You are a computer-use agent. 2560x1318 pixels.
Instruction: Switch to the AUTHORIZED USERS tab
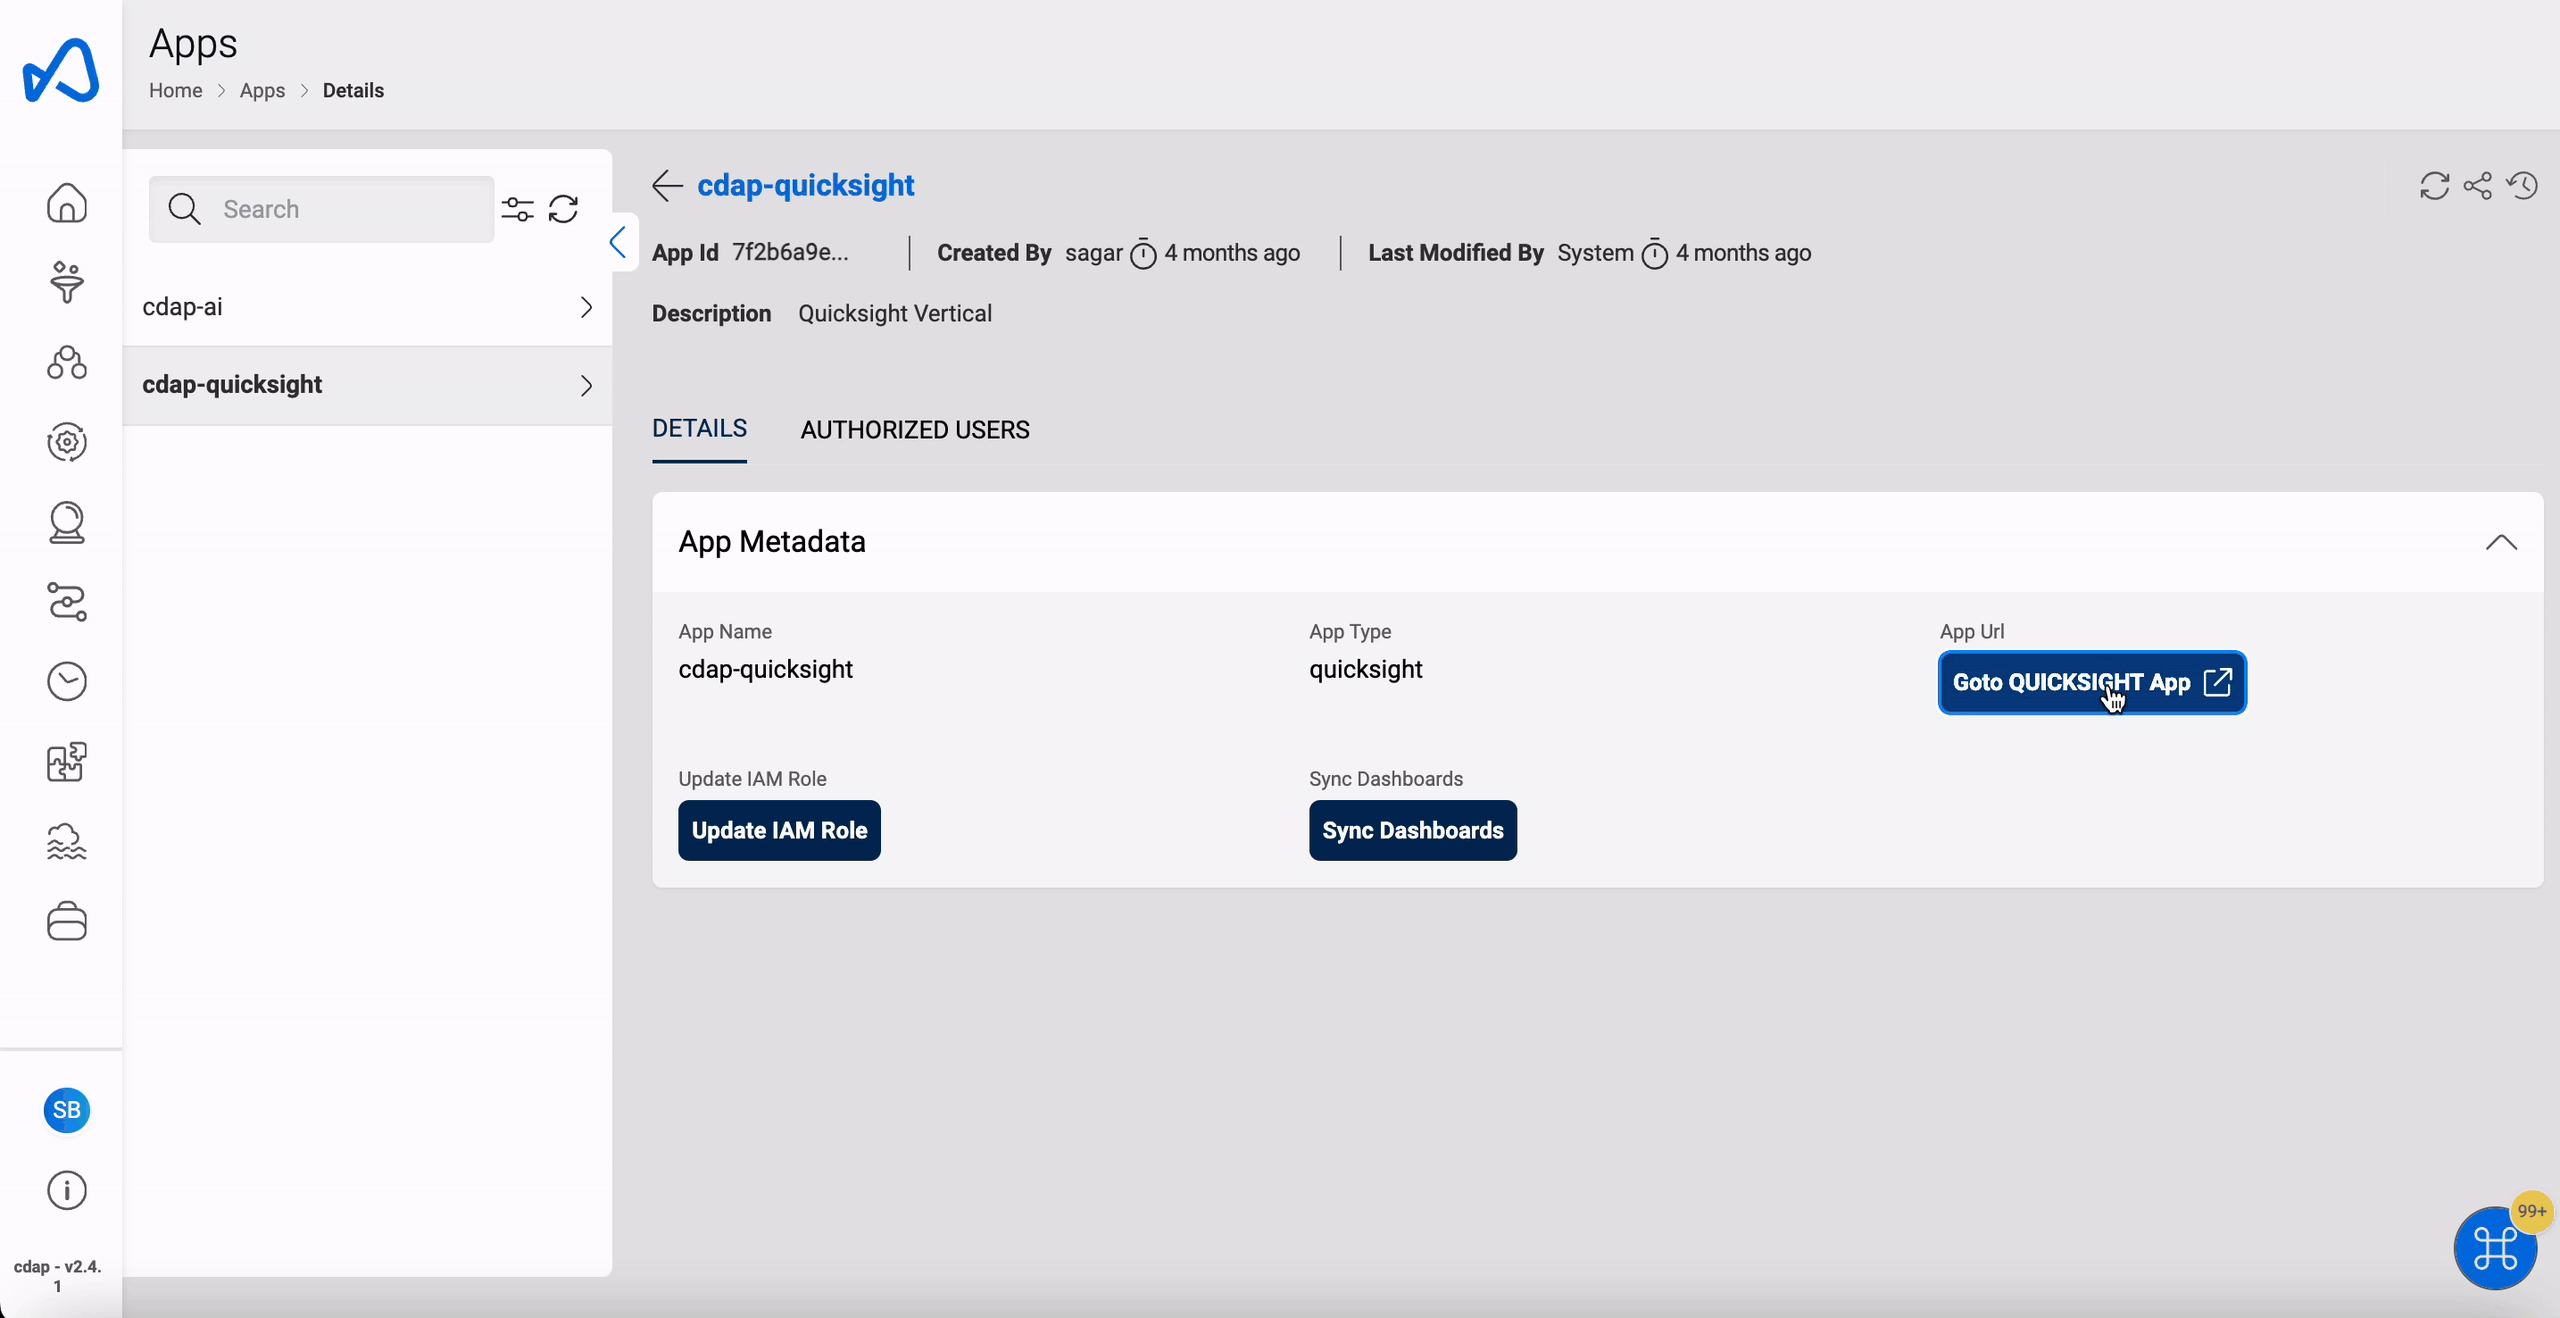tap(915, 430)
